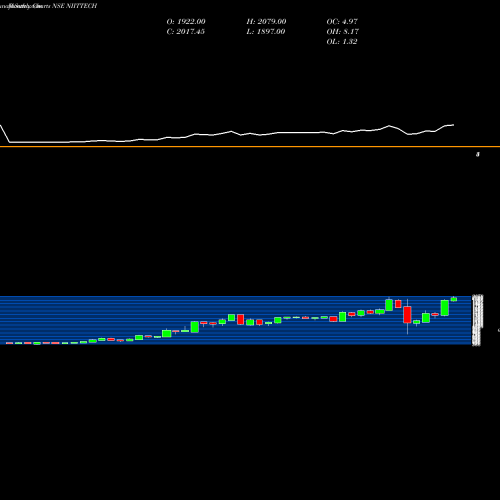Click the NSE NIITTECH chart title
The image size is (500, 500).
pos(74,6)
